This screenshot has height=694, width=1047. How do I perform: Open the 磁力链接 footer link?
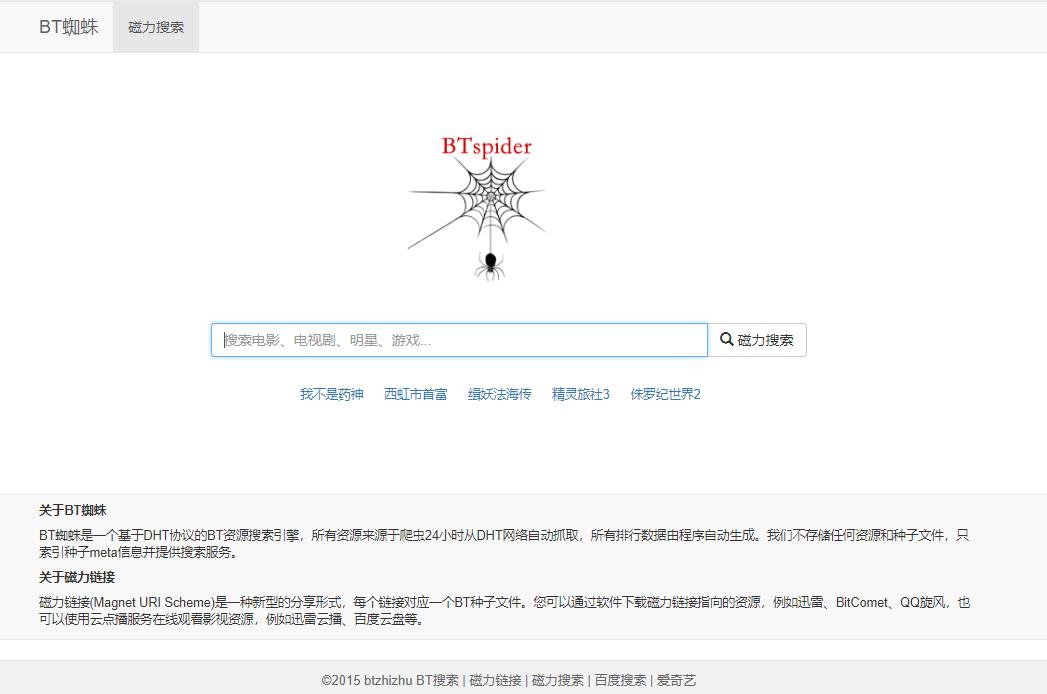(x=495, y=679)
